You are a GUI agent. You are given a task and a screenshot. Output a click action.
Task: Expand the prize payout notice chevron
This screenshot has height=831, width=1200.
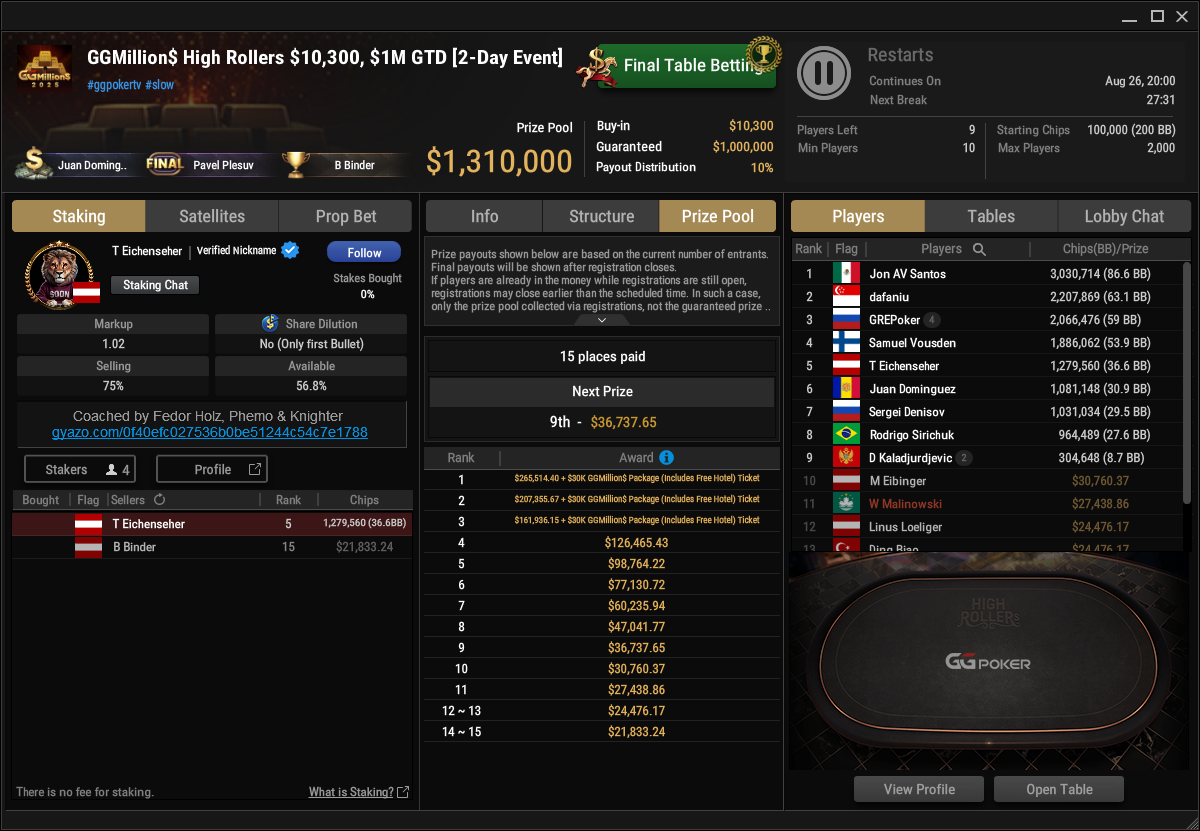tap(602, 320)
